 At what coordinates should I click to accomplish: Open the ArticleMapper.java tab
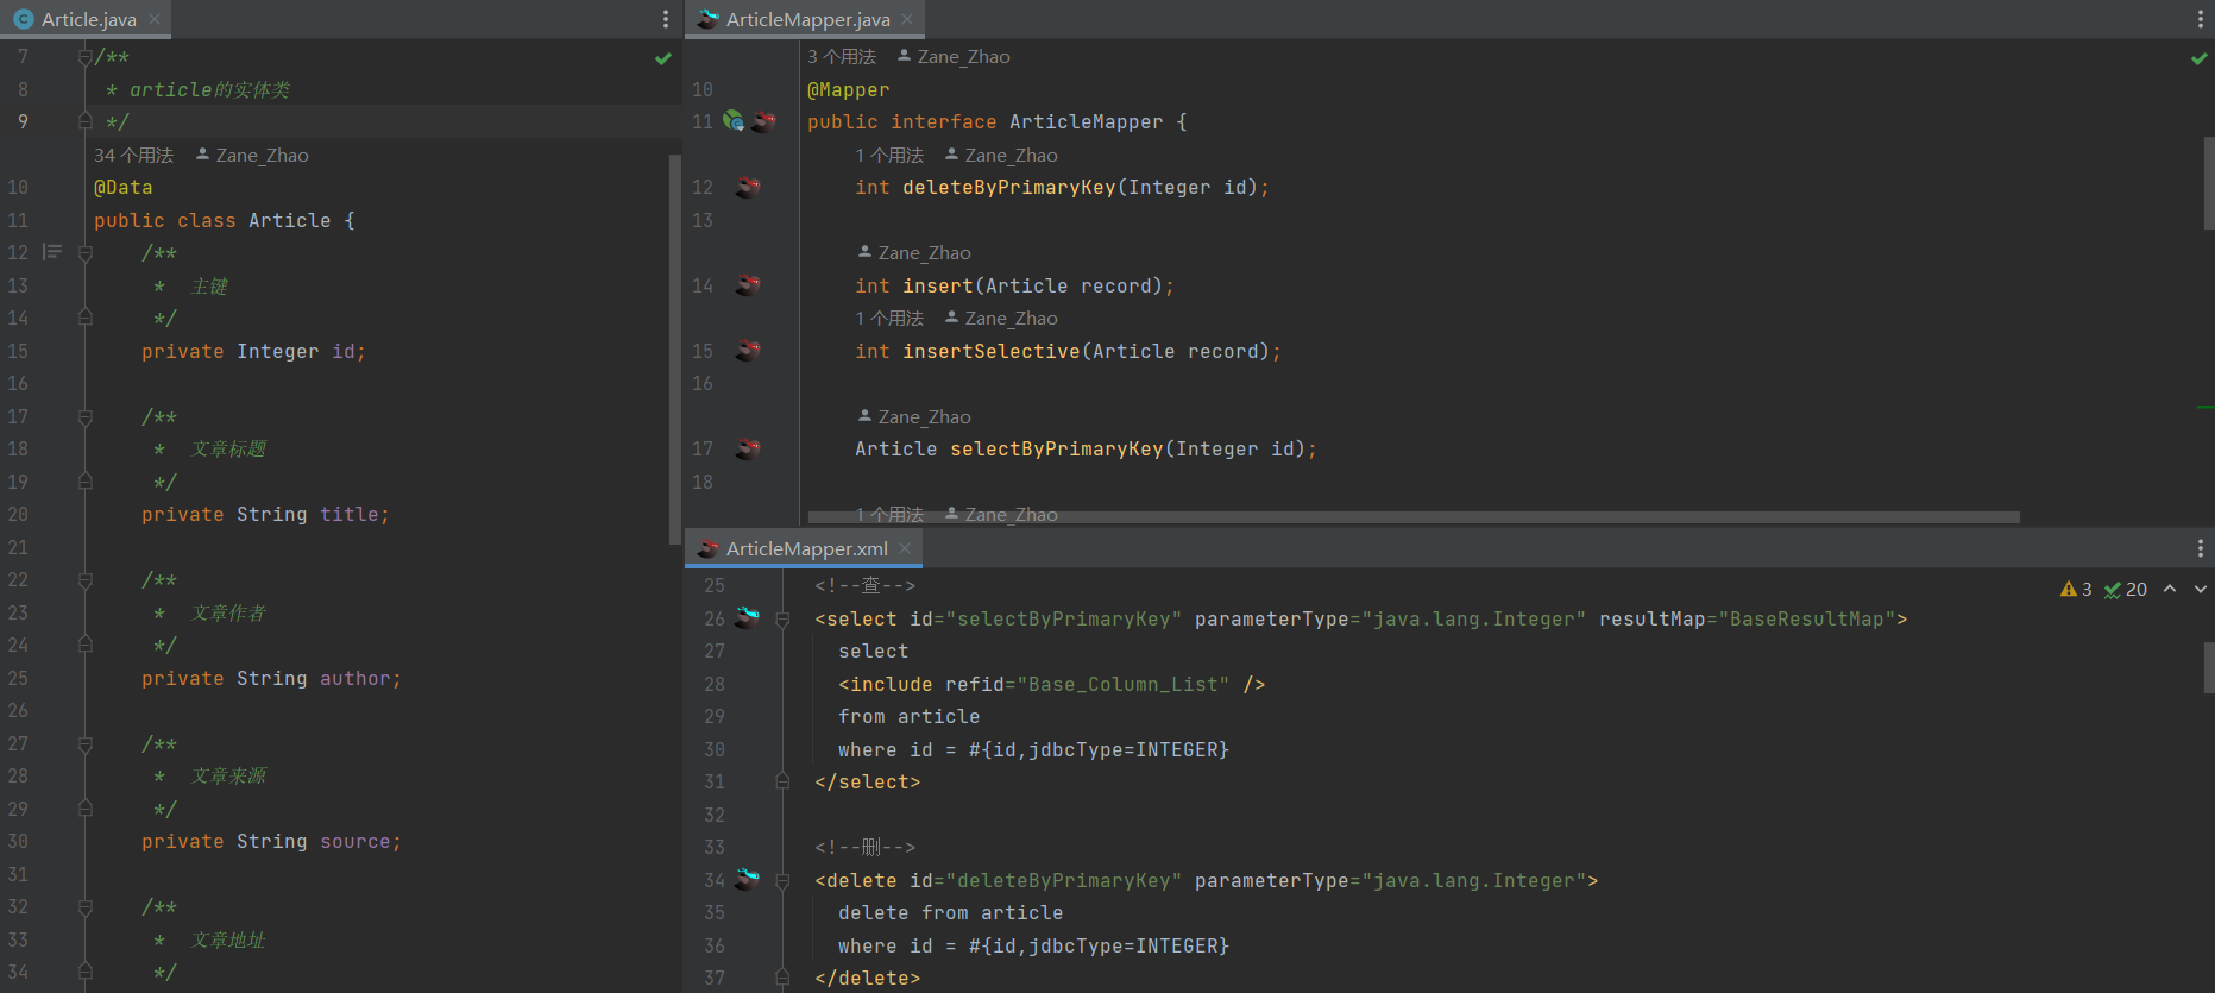pos(807,19)
